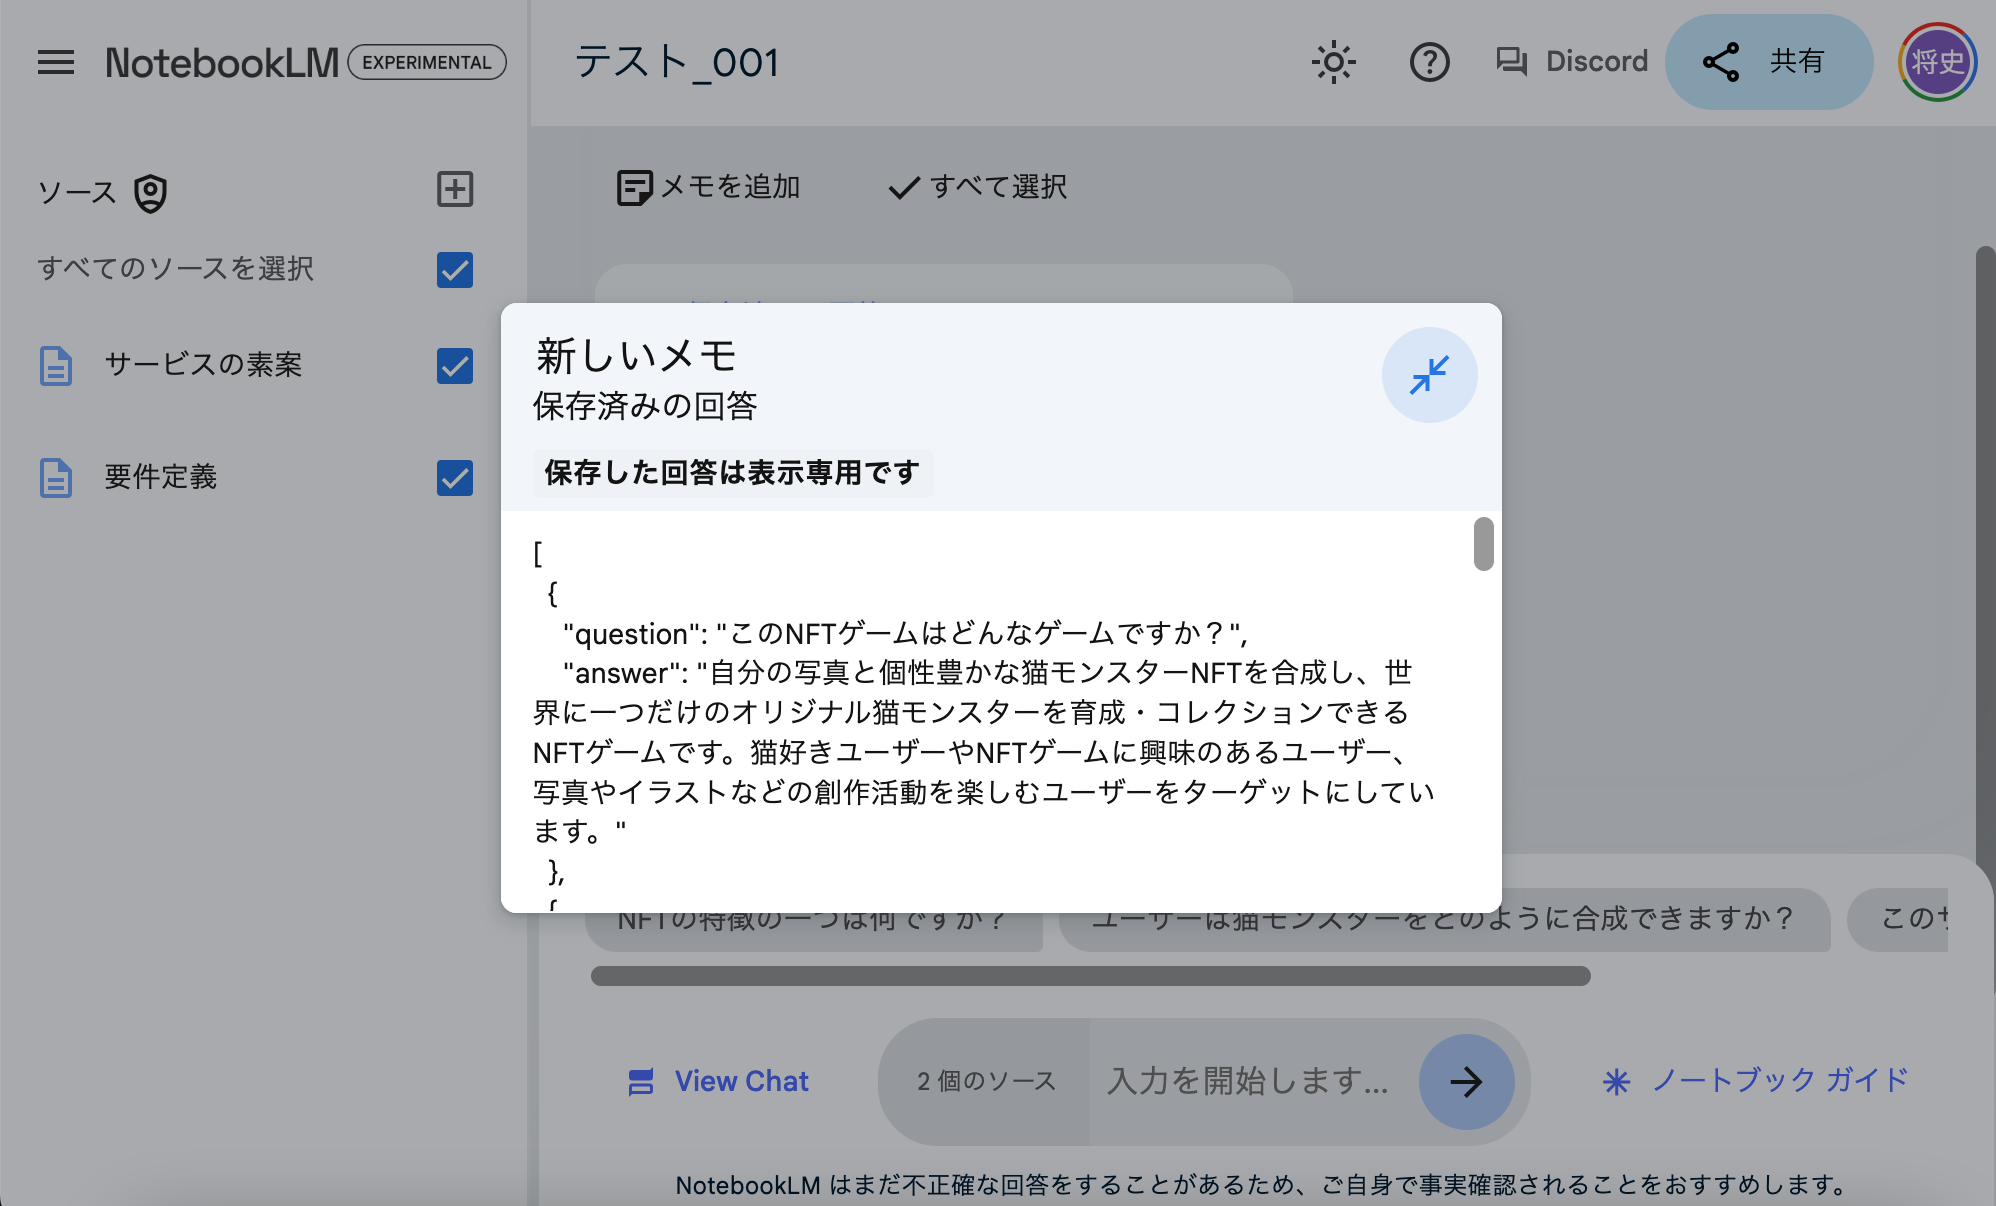
Task: Focus the 入力を開始します chat input
Action: click(x=1250, y=1081)
